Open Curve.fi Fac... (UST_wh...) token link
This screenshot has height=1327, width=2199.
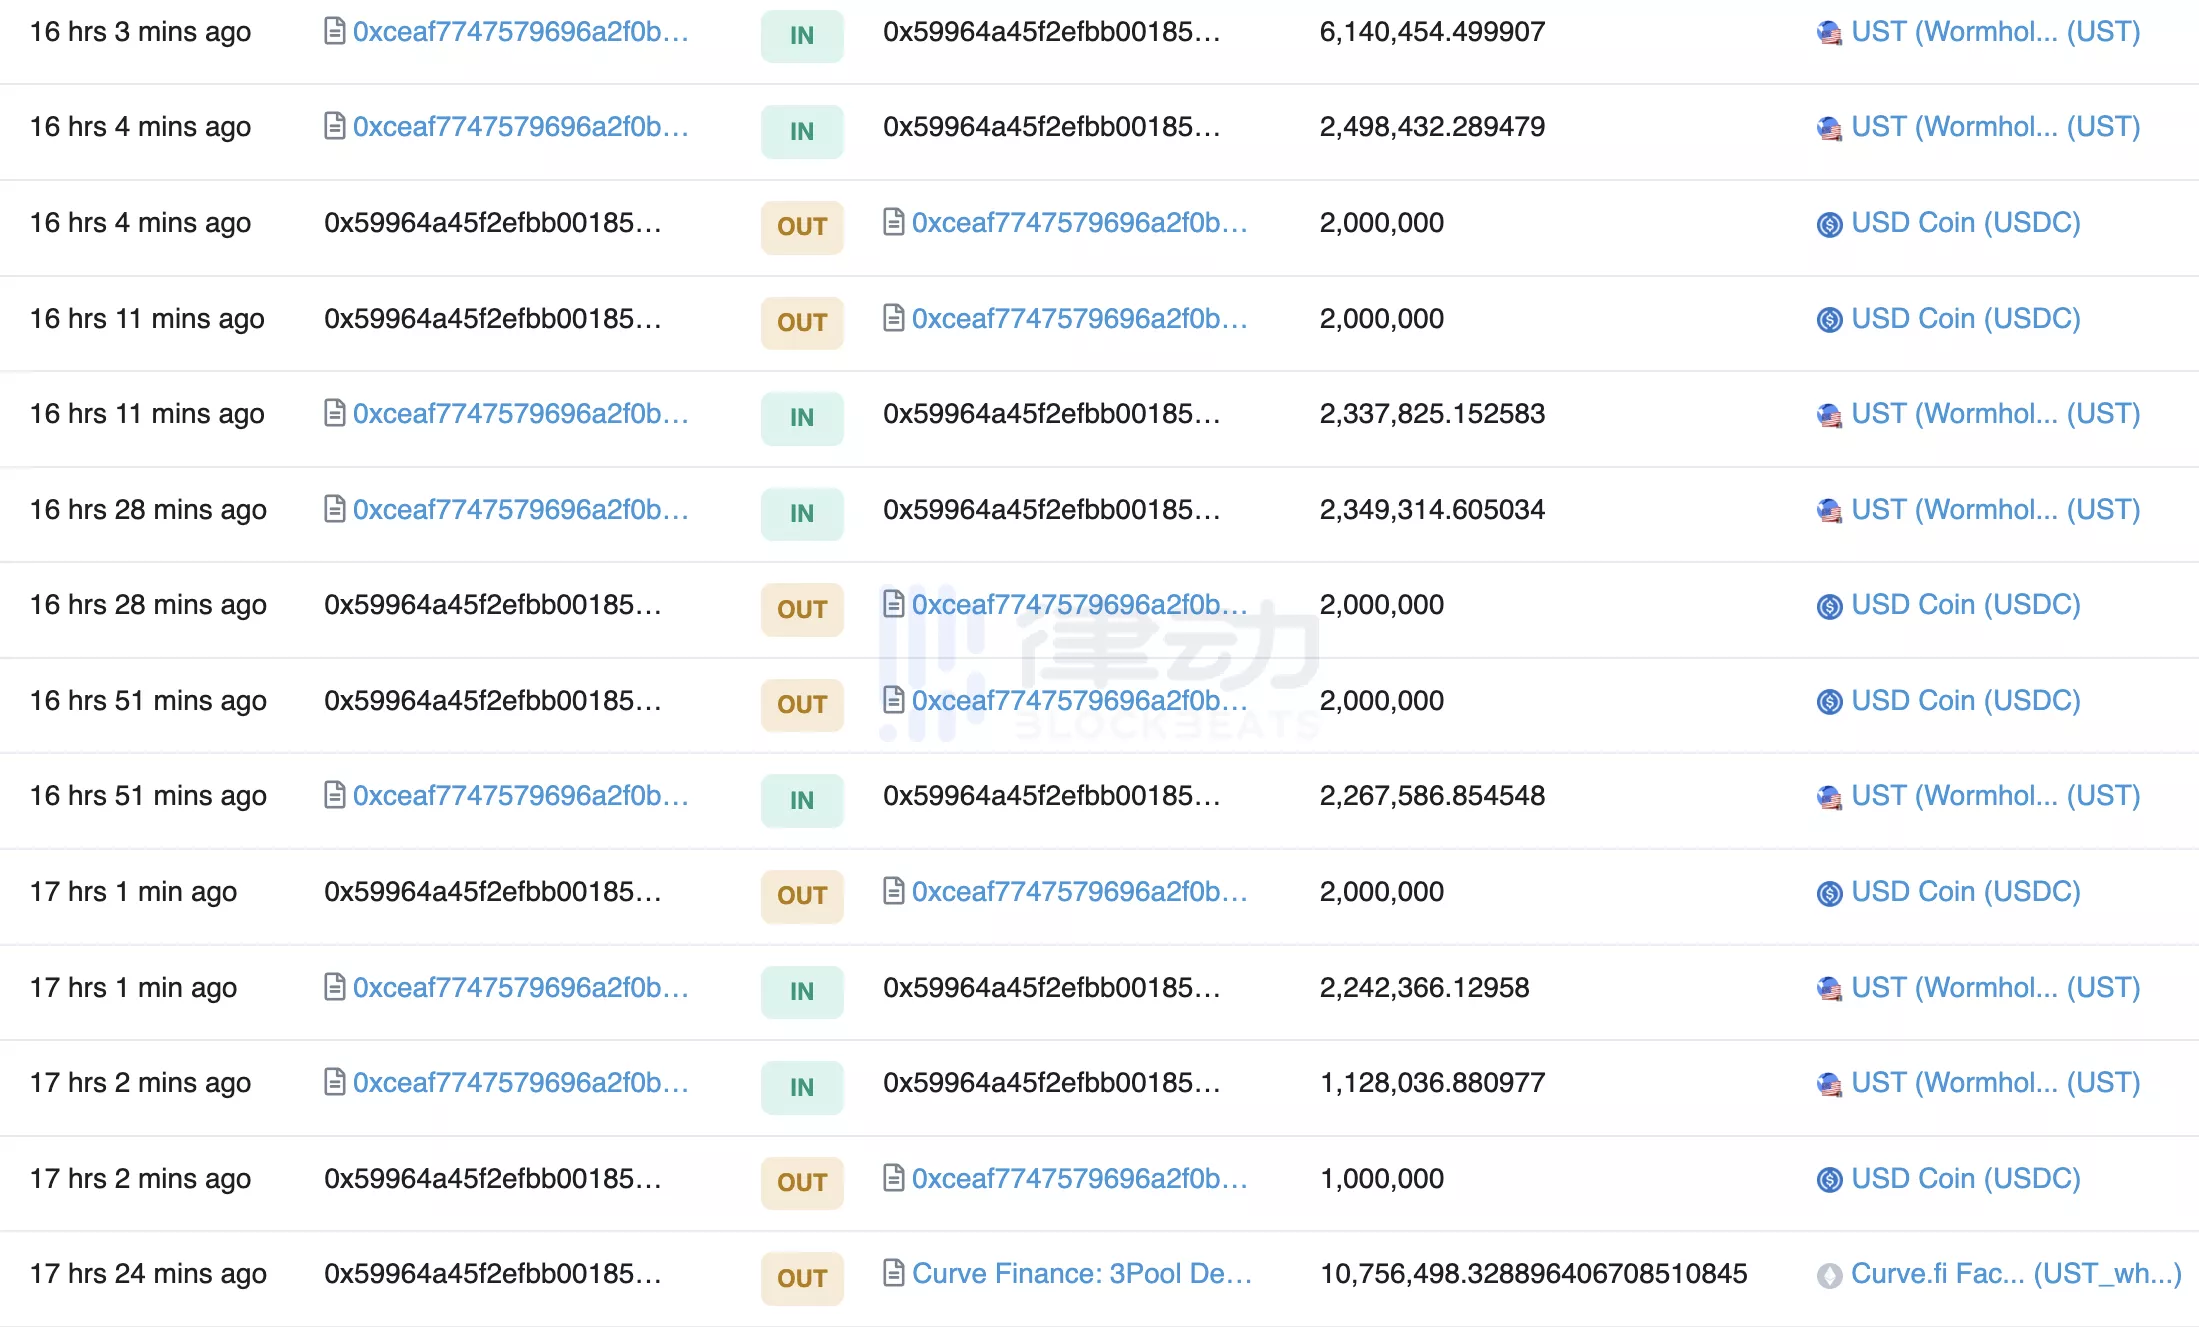(x=2015, y=1273)
